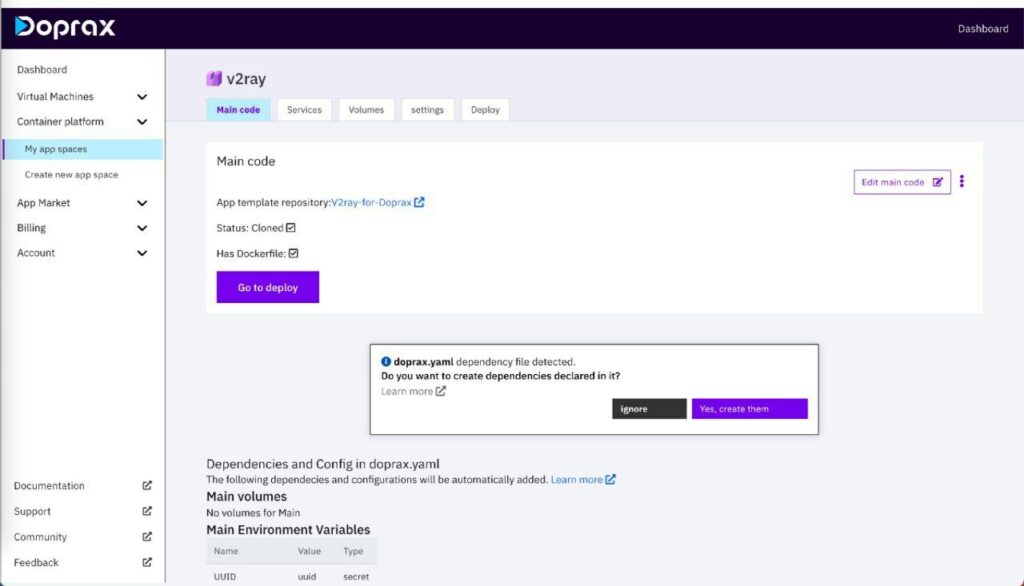Switch to the Main code tab
The width and height of the screenshot is (1024, 586).
point(238,110)
